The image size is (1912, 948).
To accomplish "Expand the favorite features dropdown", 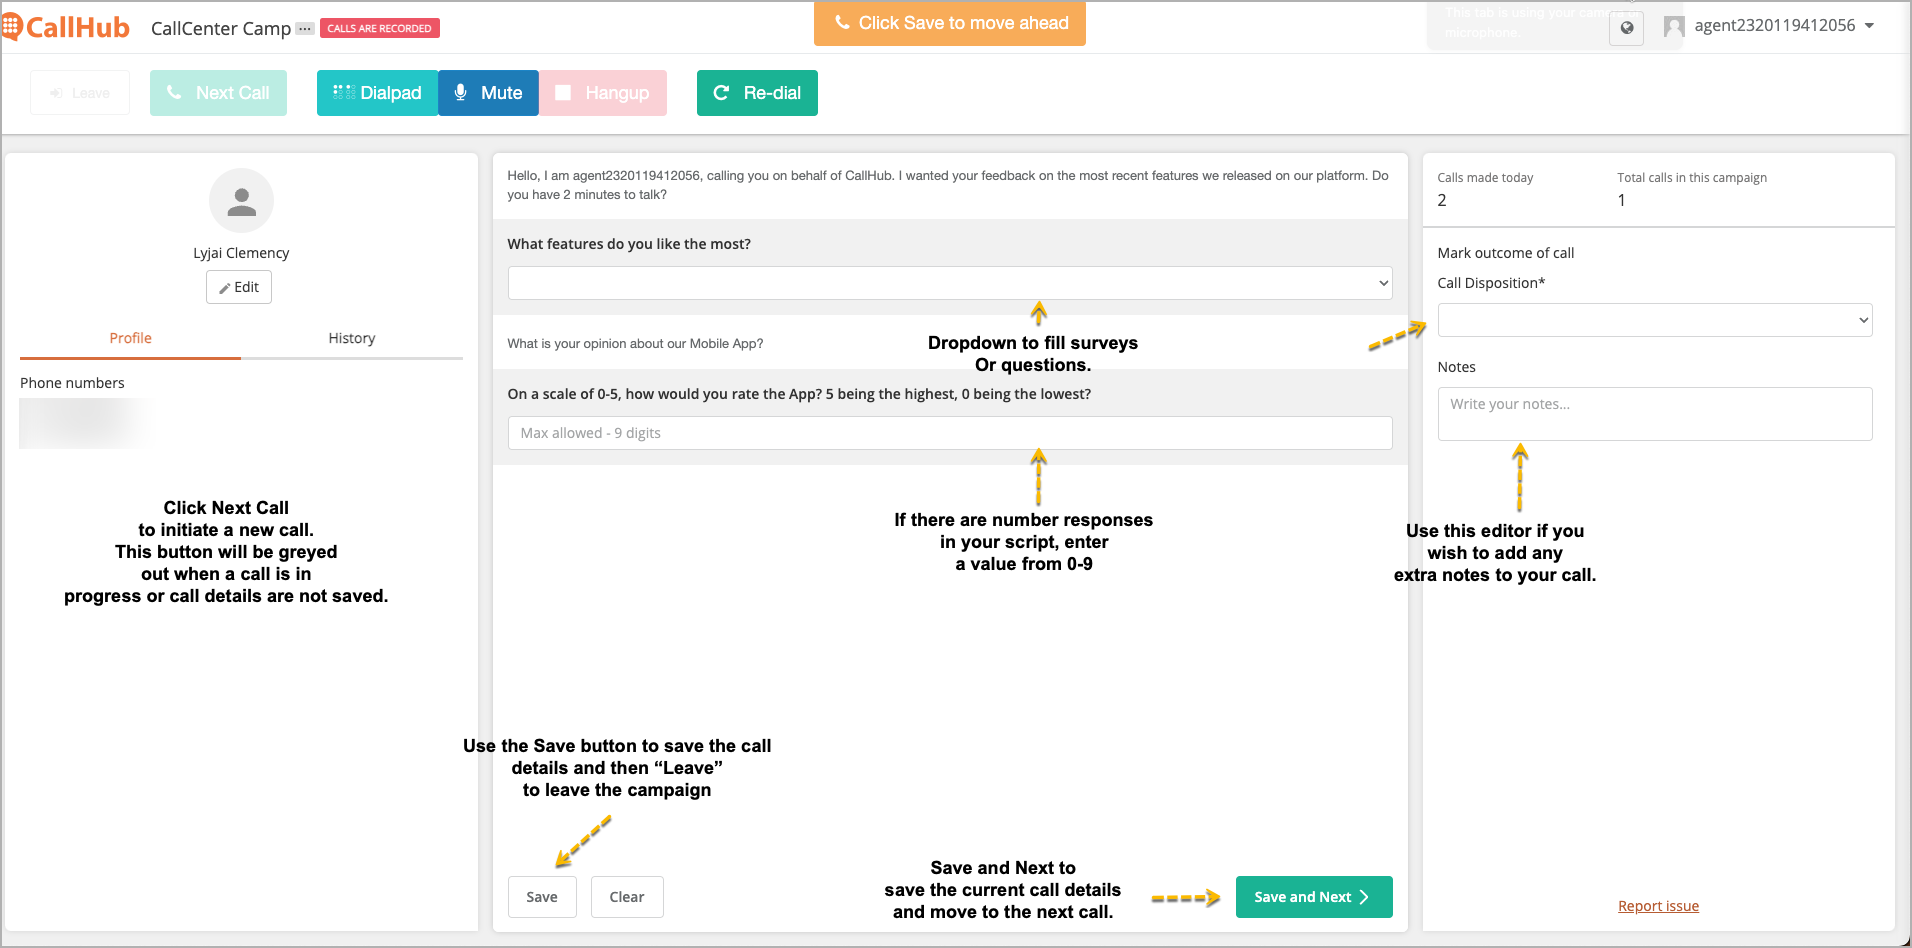I will pyautogui.click(x=950, y=283).
